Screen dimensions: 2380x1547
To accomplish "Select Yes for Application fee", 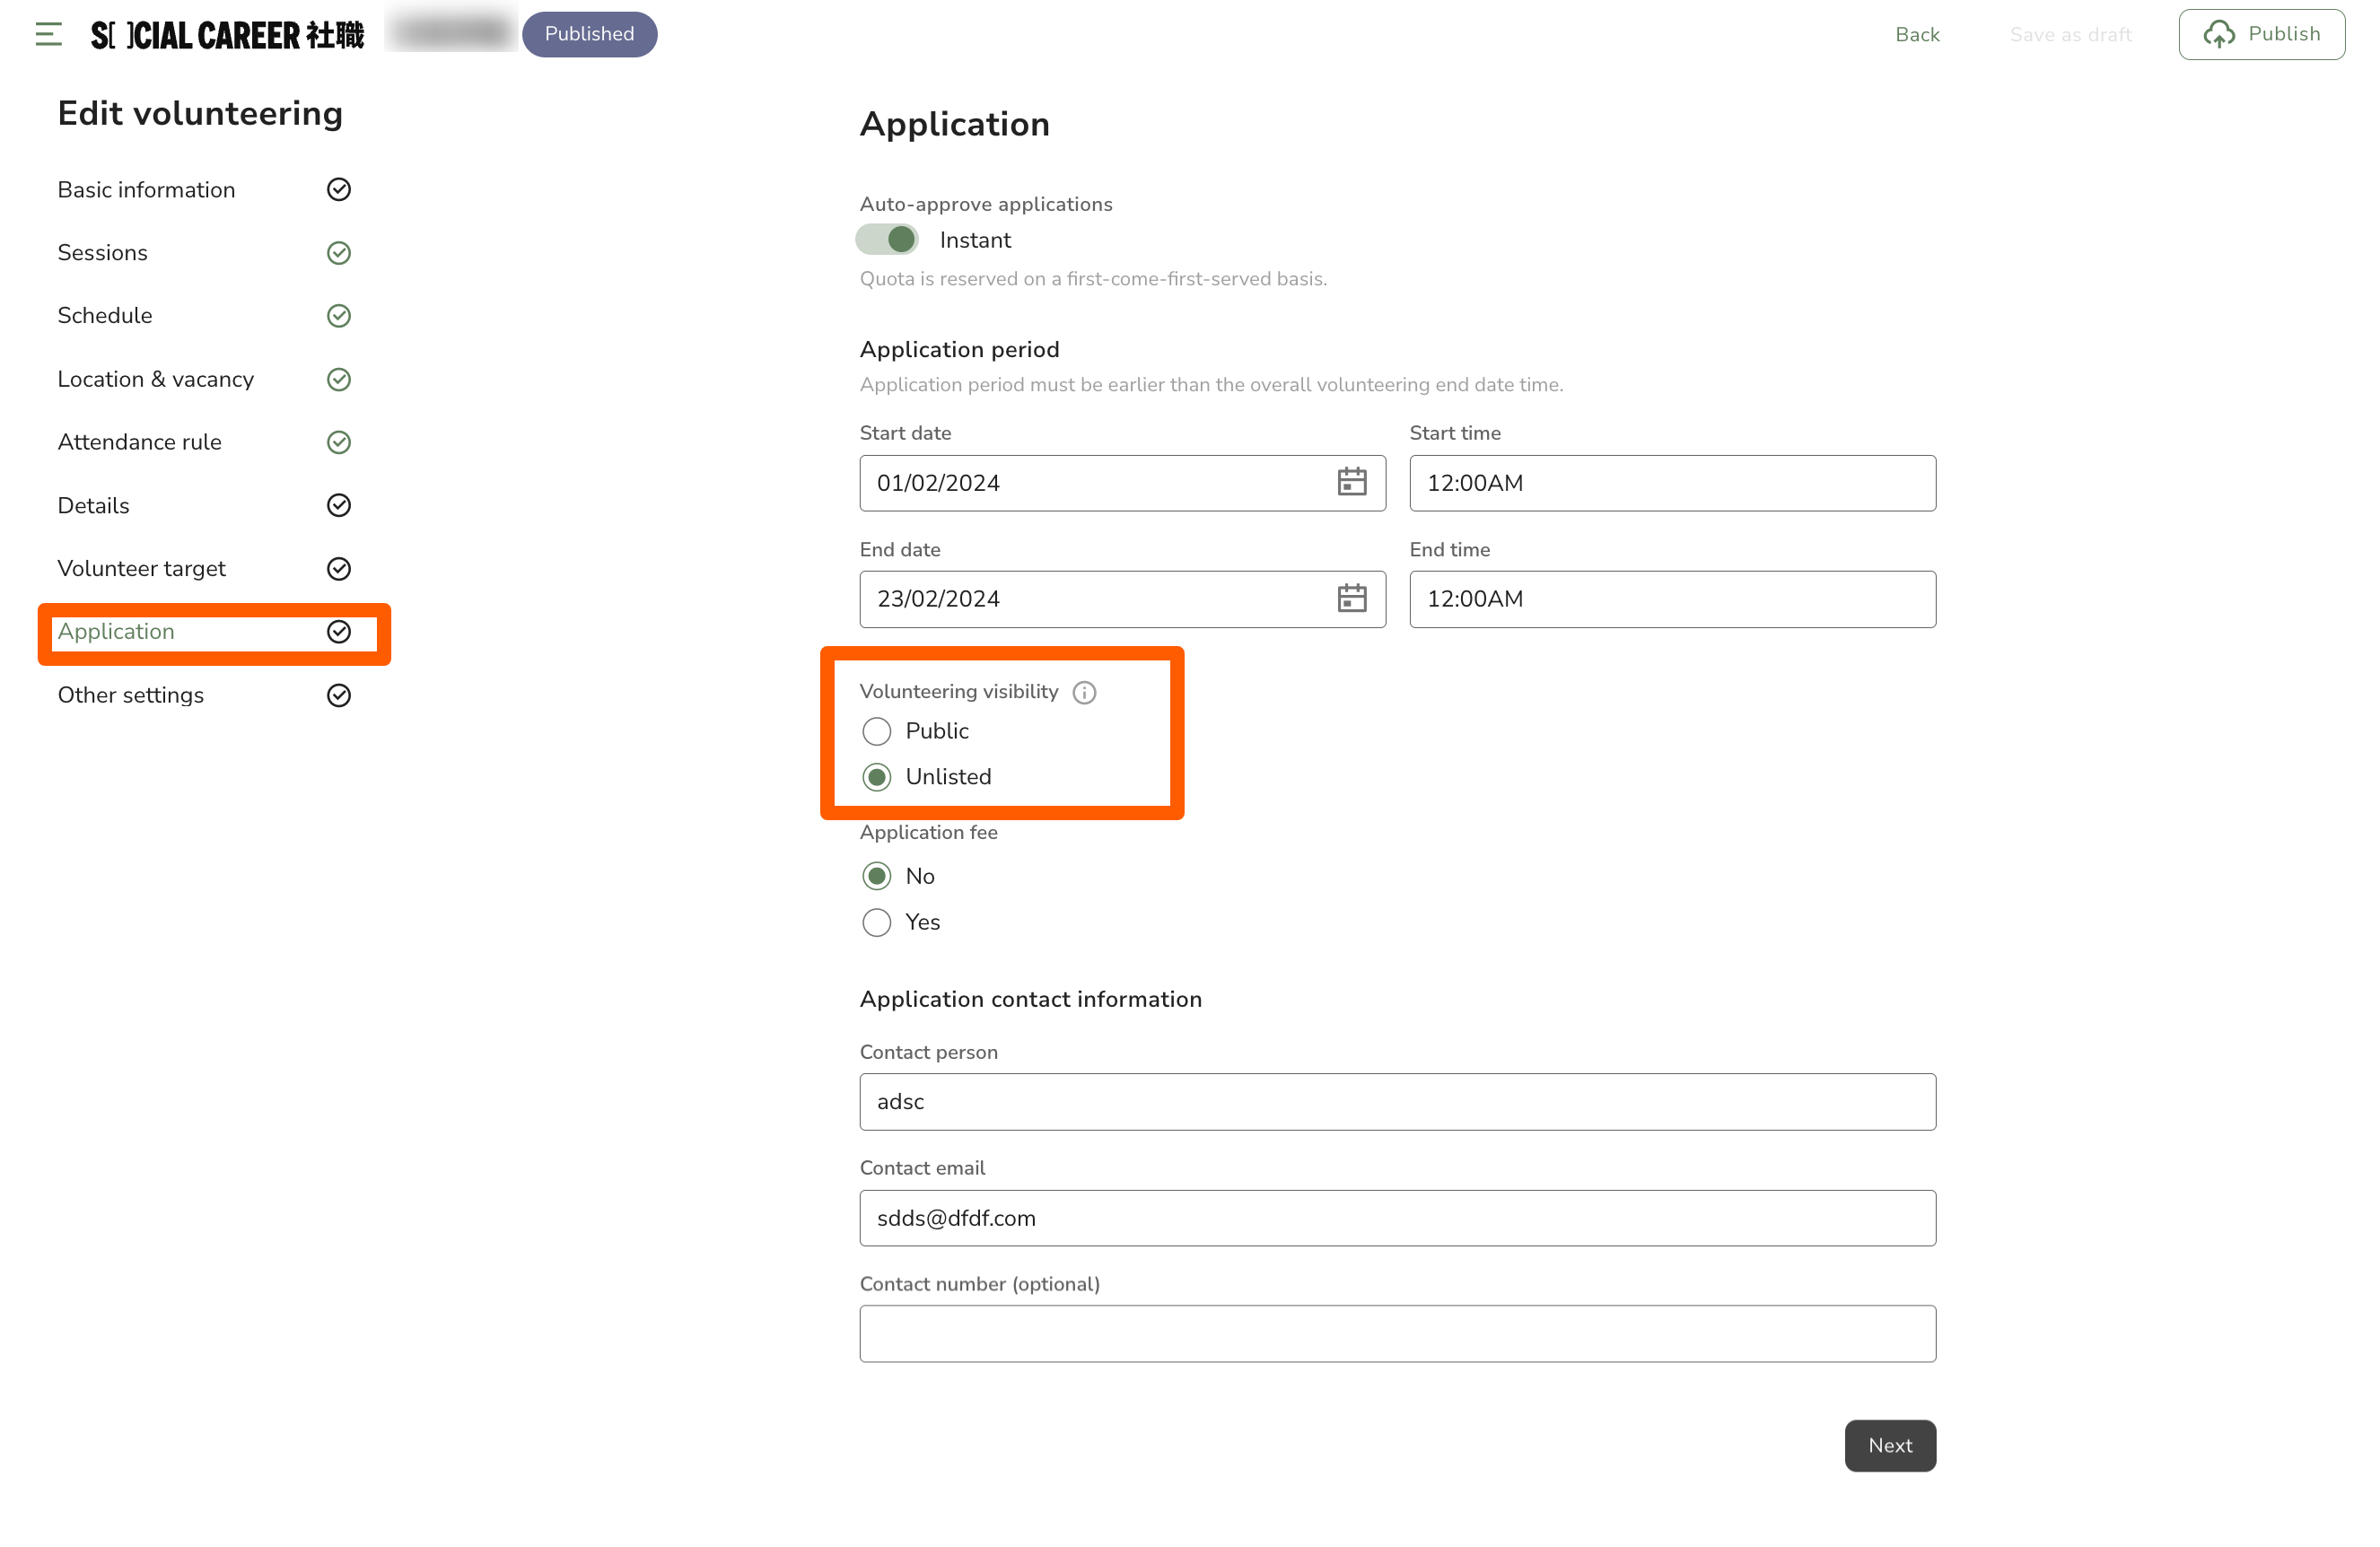I will point(877,922).
